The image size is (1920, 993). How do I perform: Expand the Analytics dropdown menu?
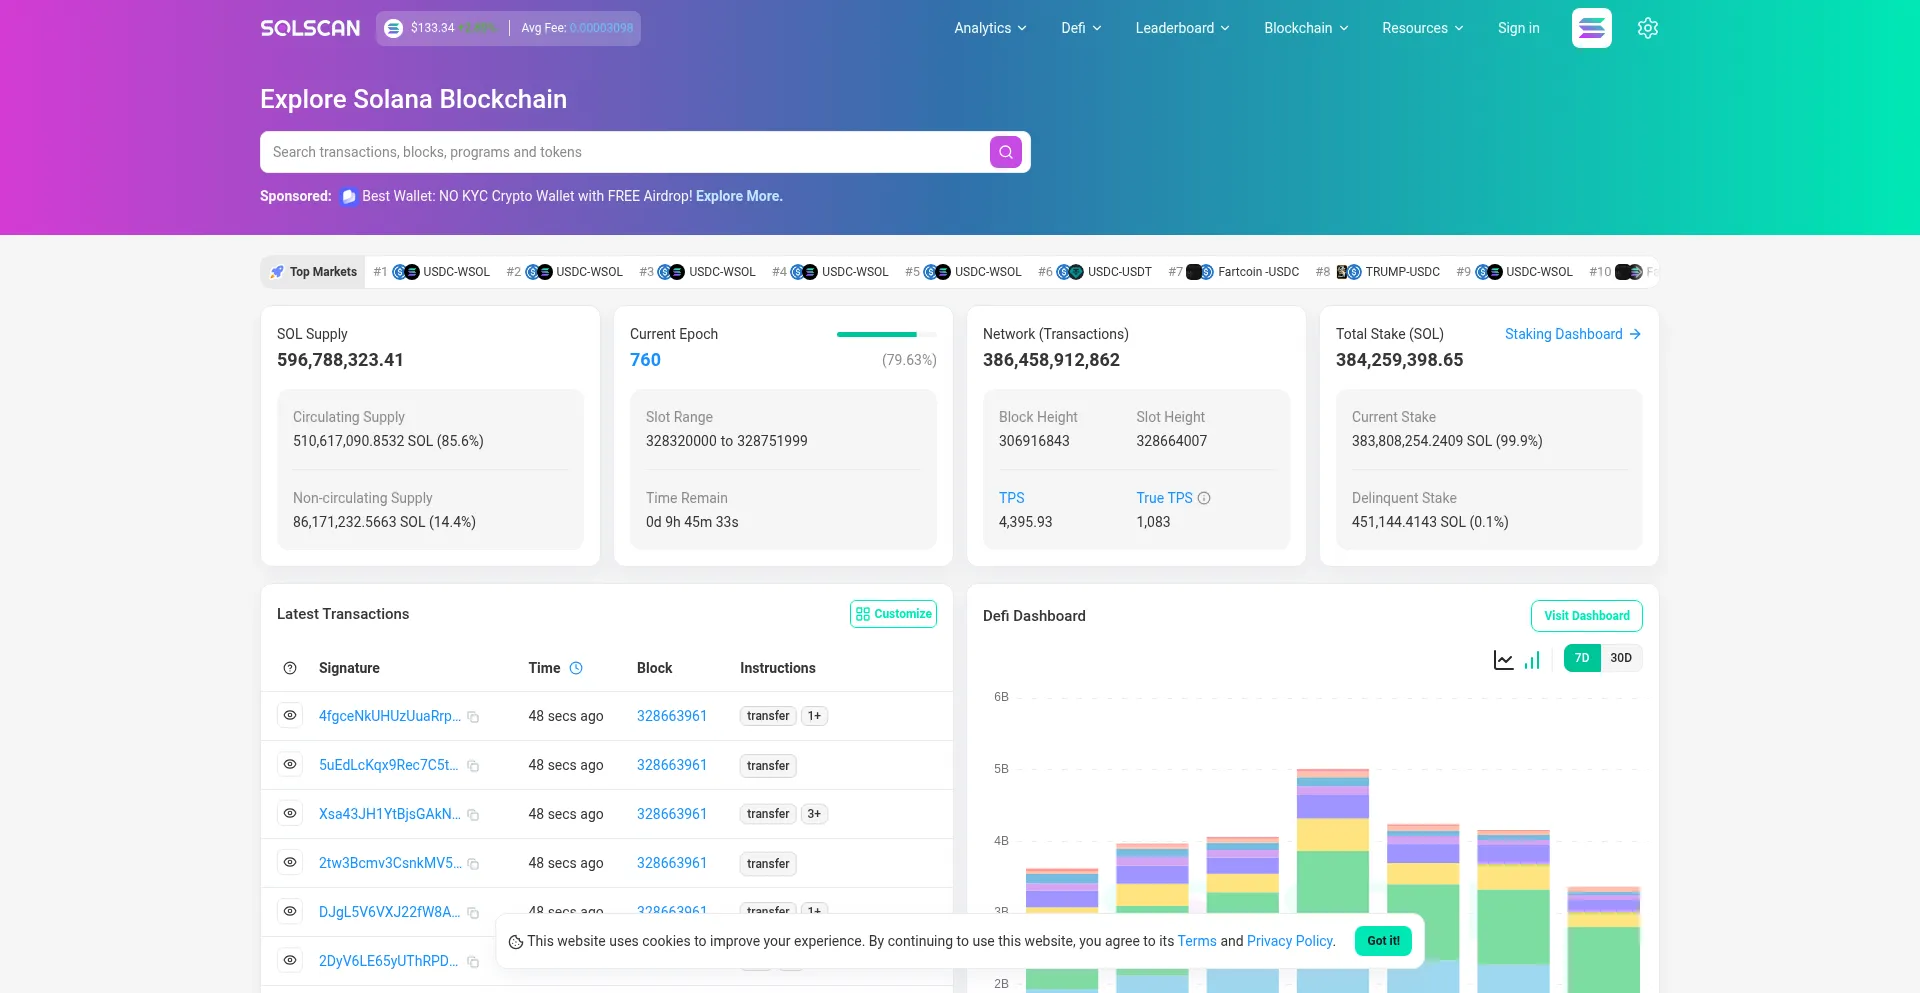(990, 28)
